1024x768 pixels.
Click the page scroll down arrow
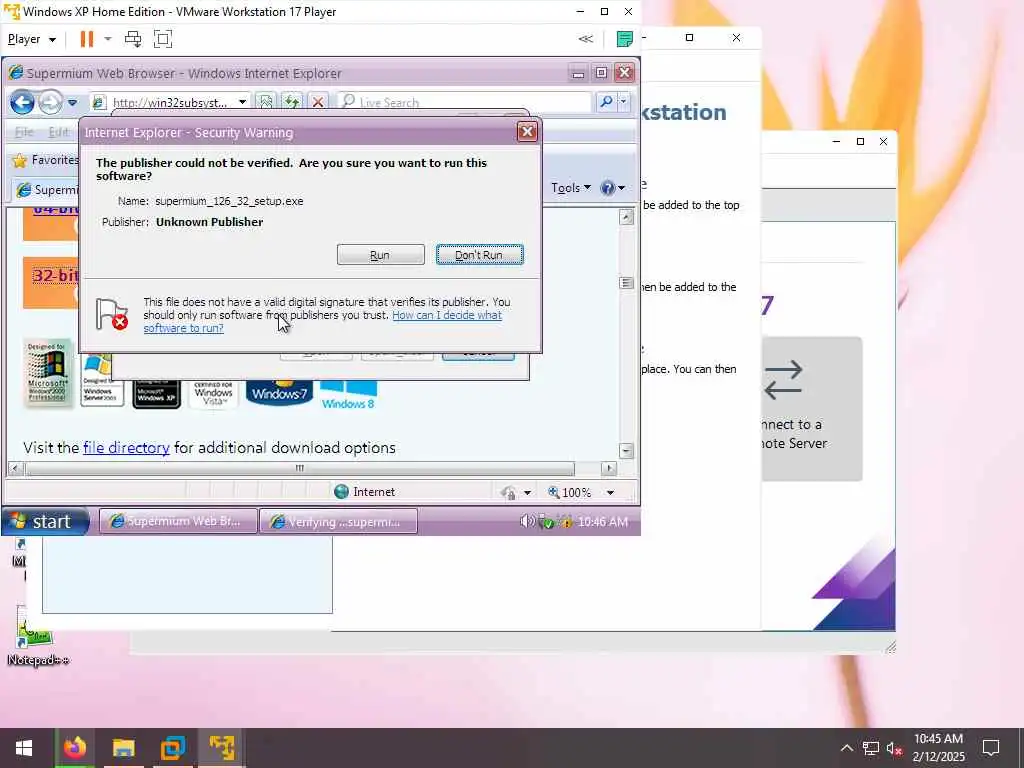[626, 451]
